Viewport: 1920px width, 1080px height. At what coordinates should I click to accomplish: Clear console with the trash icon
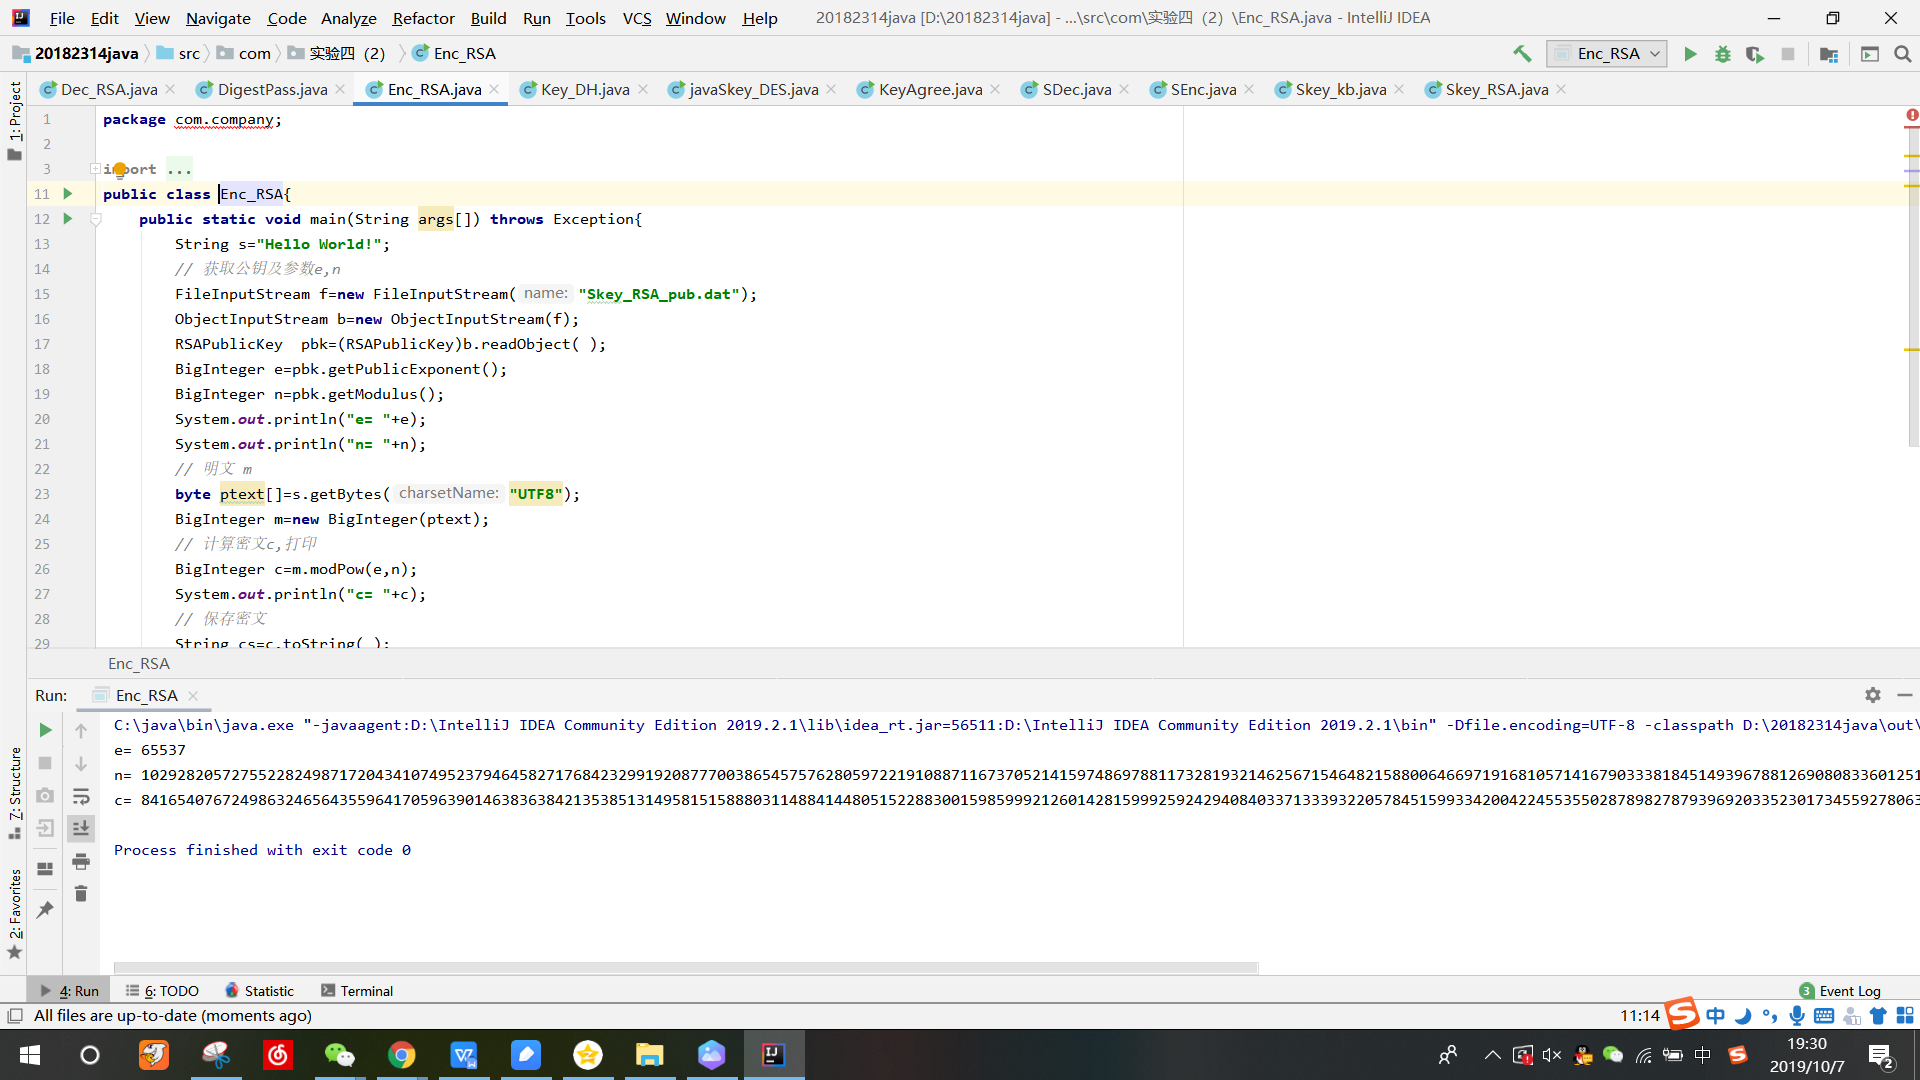(x=81, y=893)
